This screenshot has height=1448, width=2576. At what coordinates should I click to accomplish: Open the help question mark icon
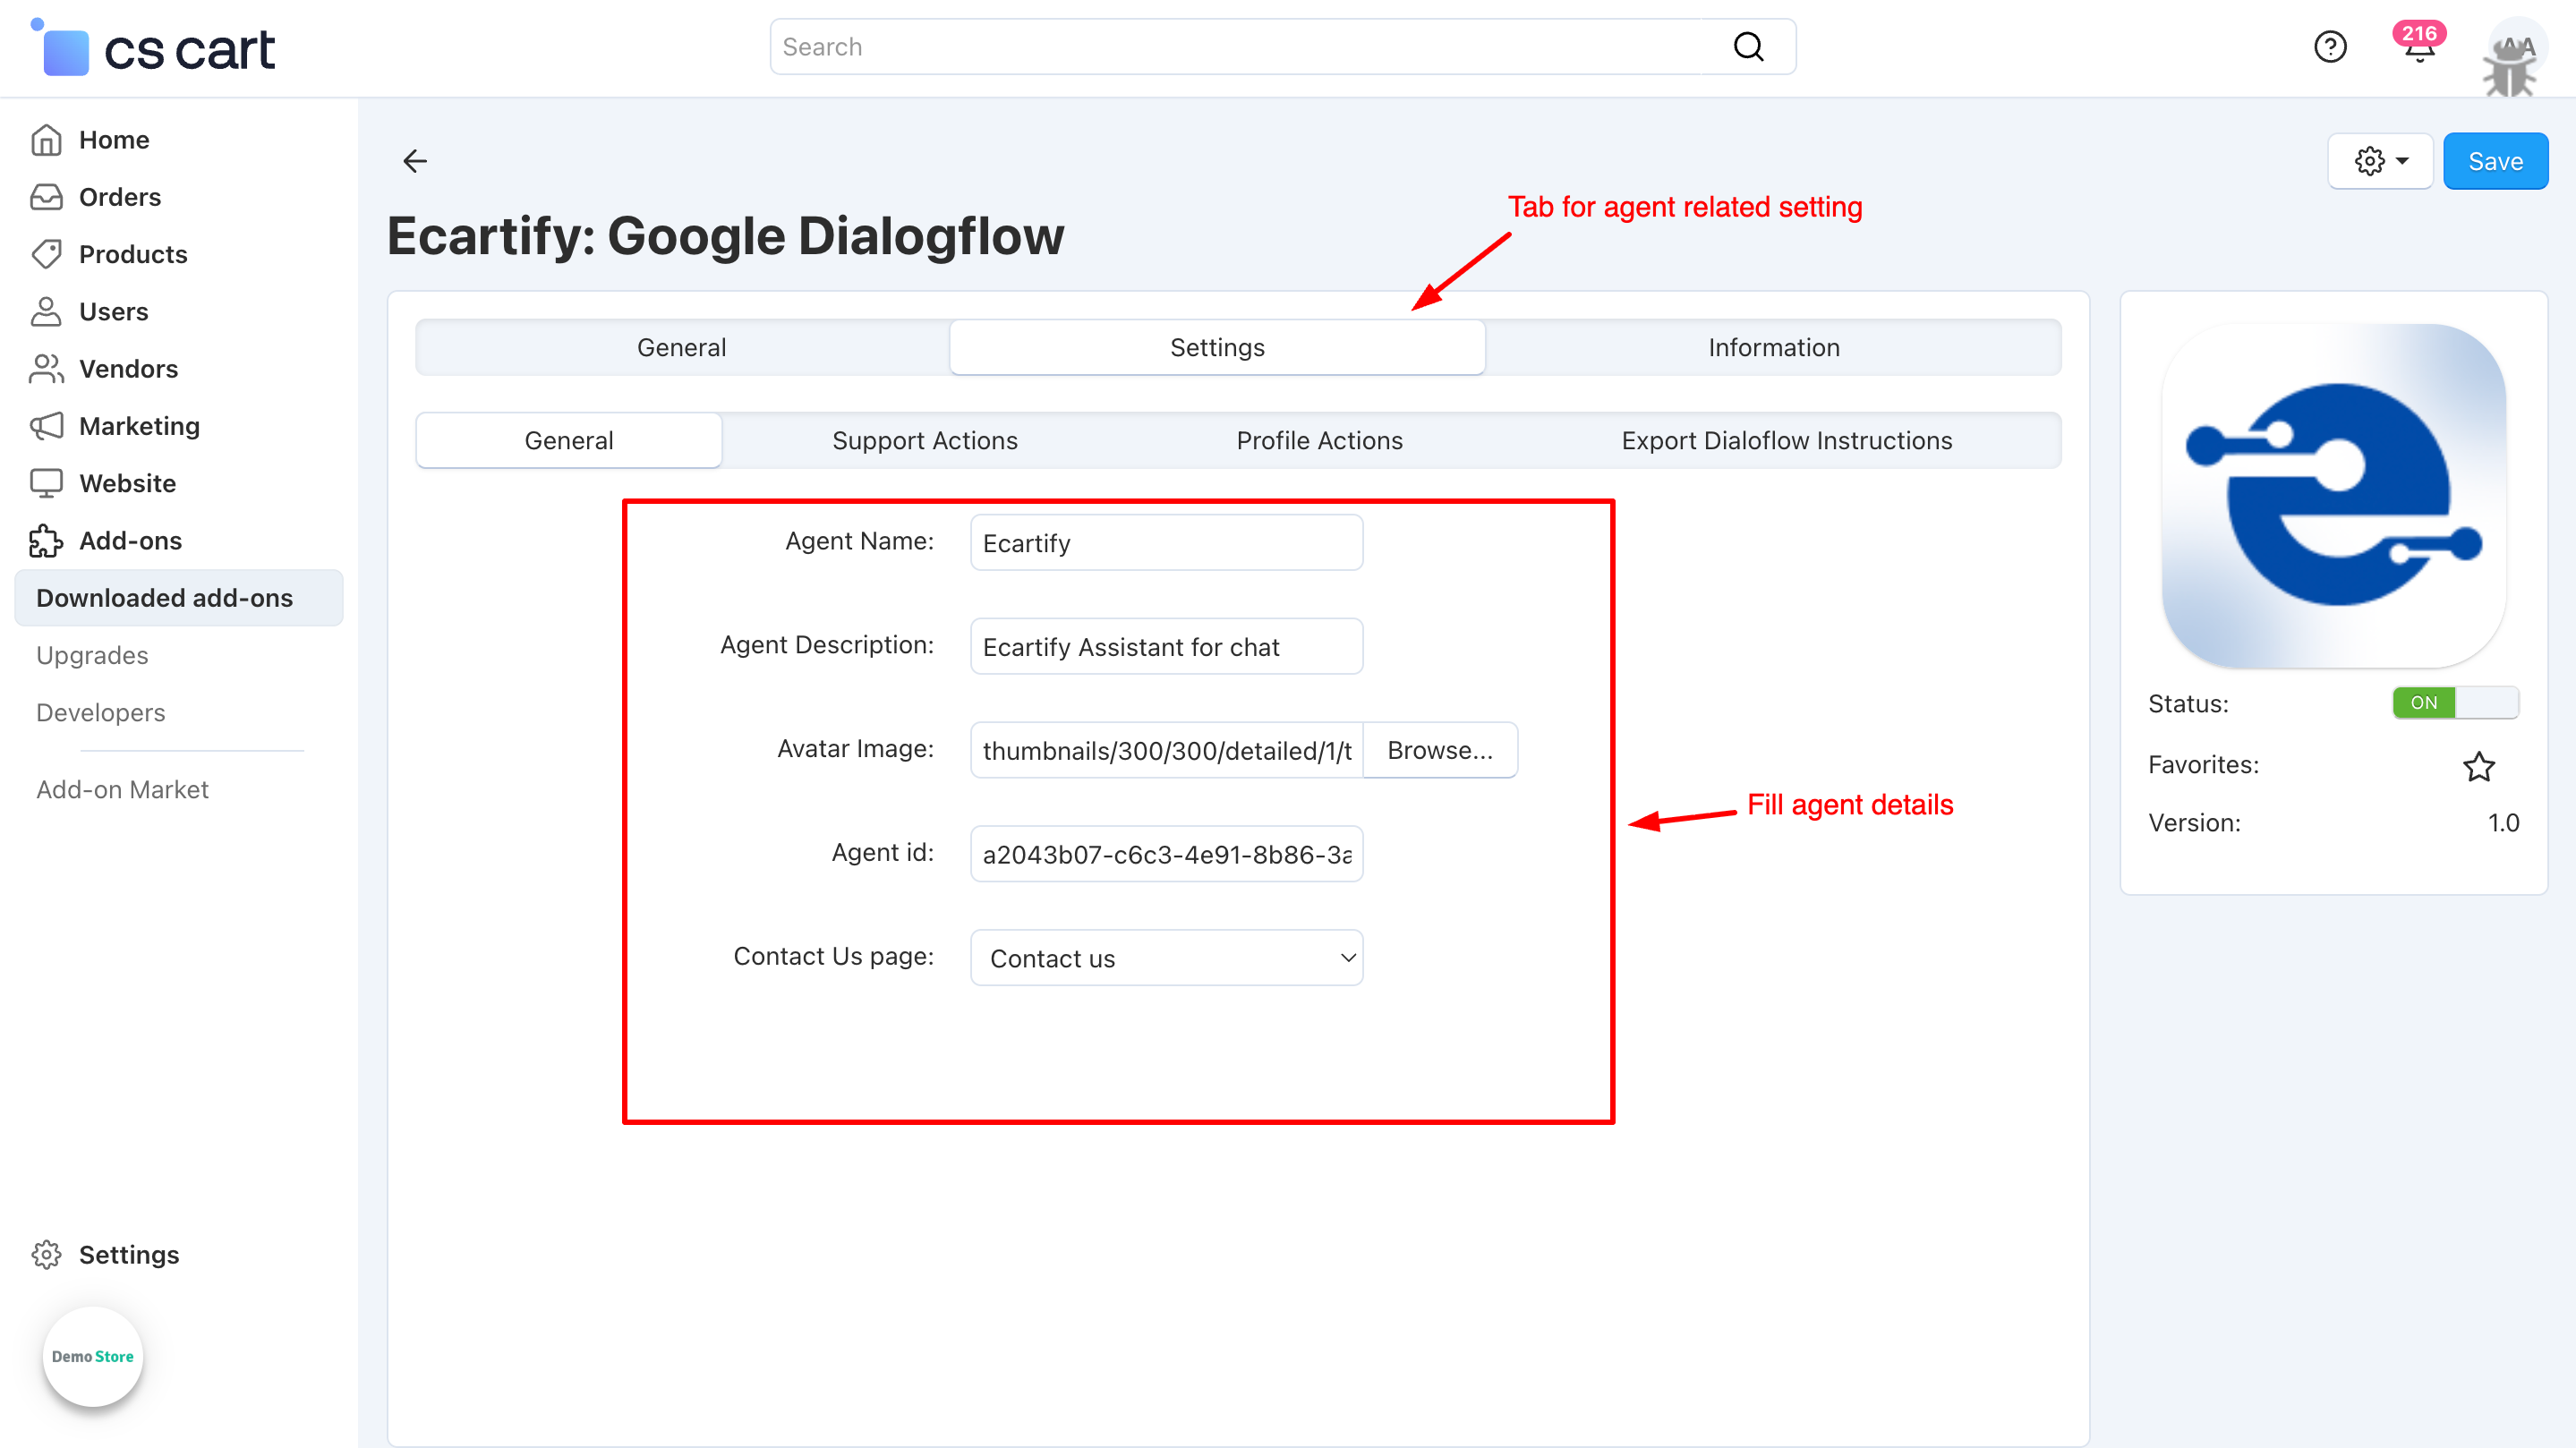tap(2329, 47)
